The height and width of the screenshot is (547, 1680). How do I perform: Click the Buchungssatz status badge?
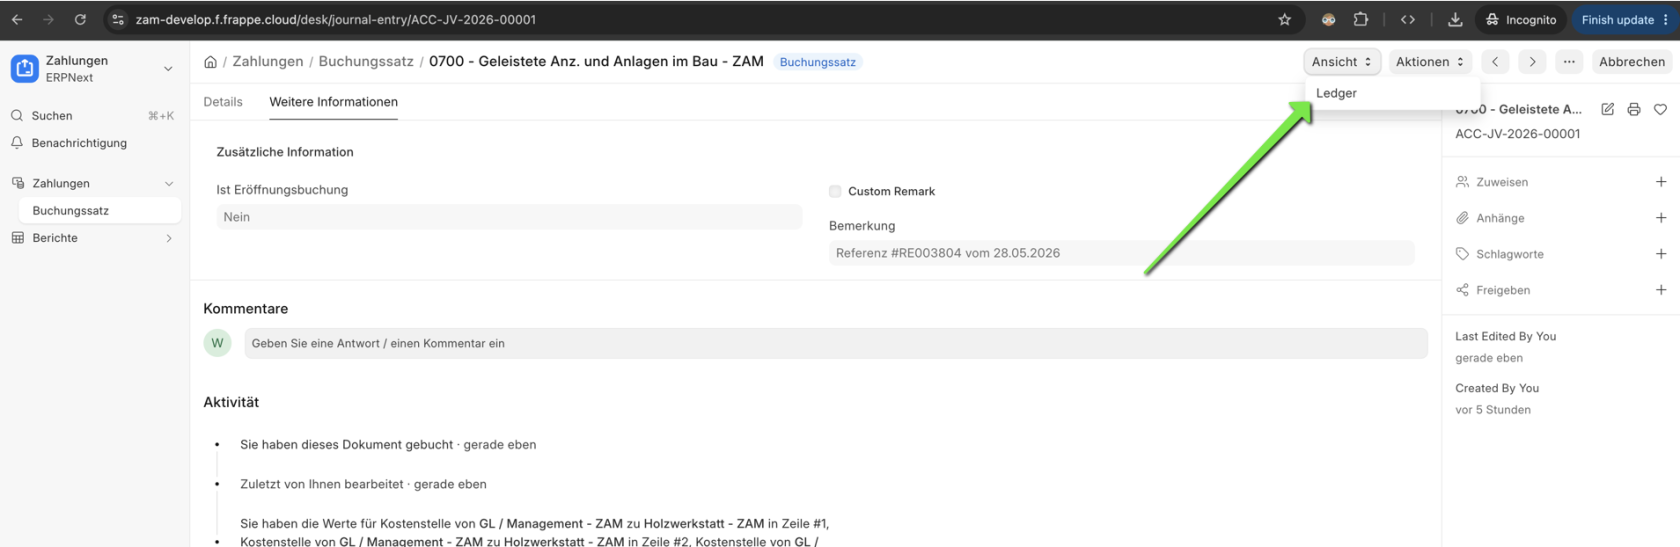[x=818, y=62]
